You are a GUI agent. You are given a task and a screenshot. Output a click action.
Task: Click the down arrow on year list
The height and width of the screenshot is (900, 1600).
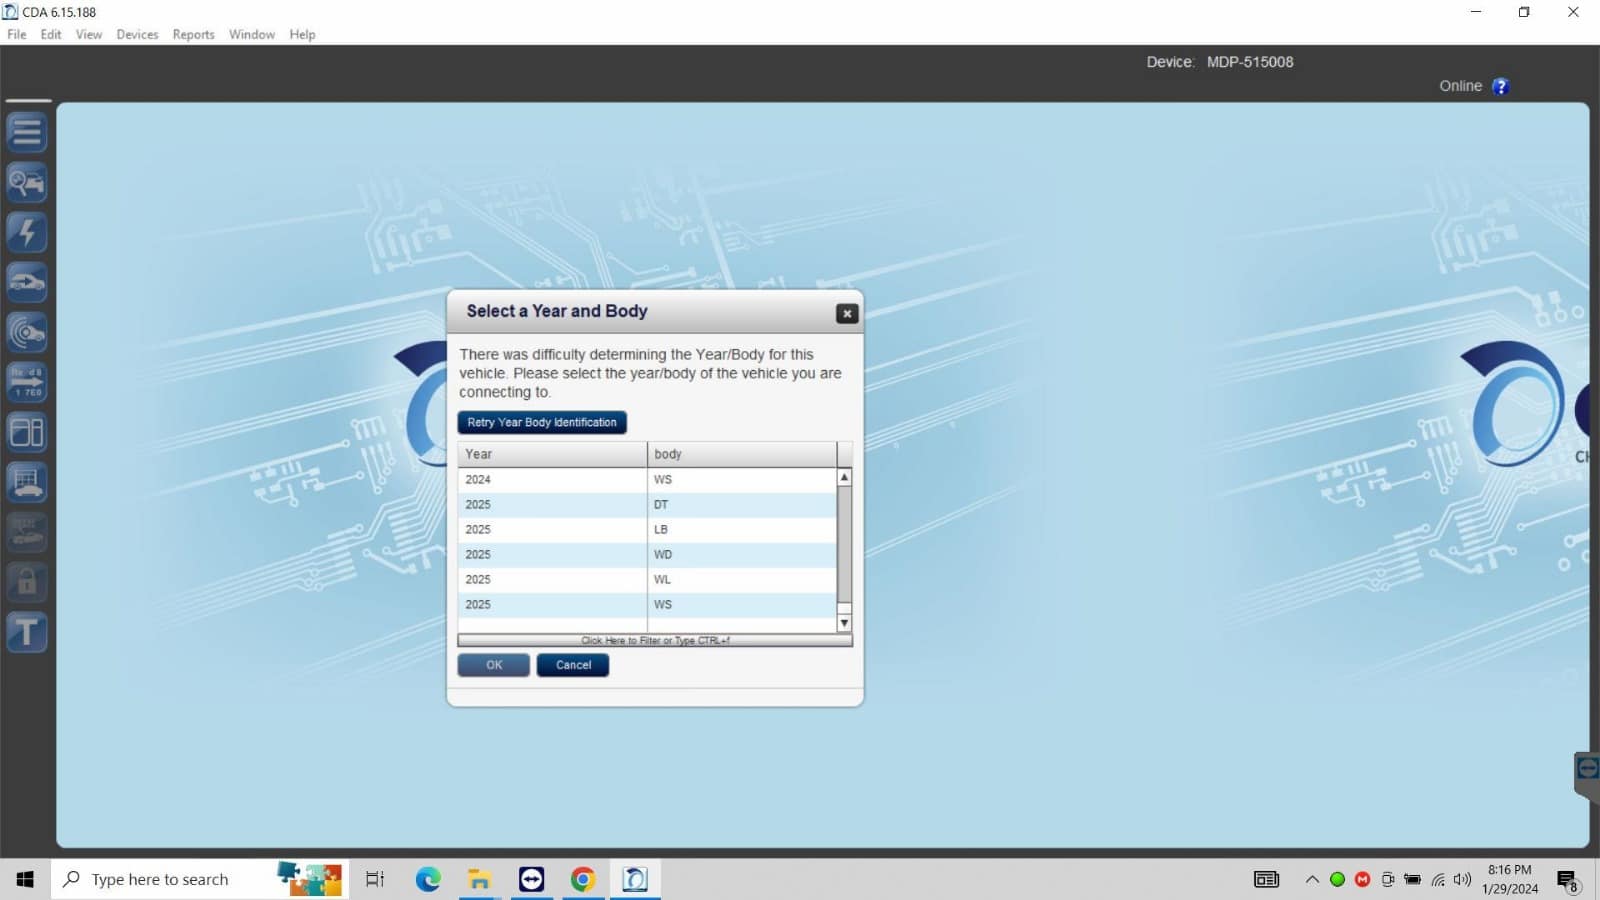[844, 622]
